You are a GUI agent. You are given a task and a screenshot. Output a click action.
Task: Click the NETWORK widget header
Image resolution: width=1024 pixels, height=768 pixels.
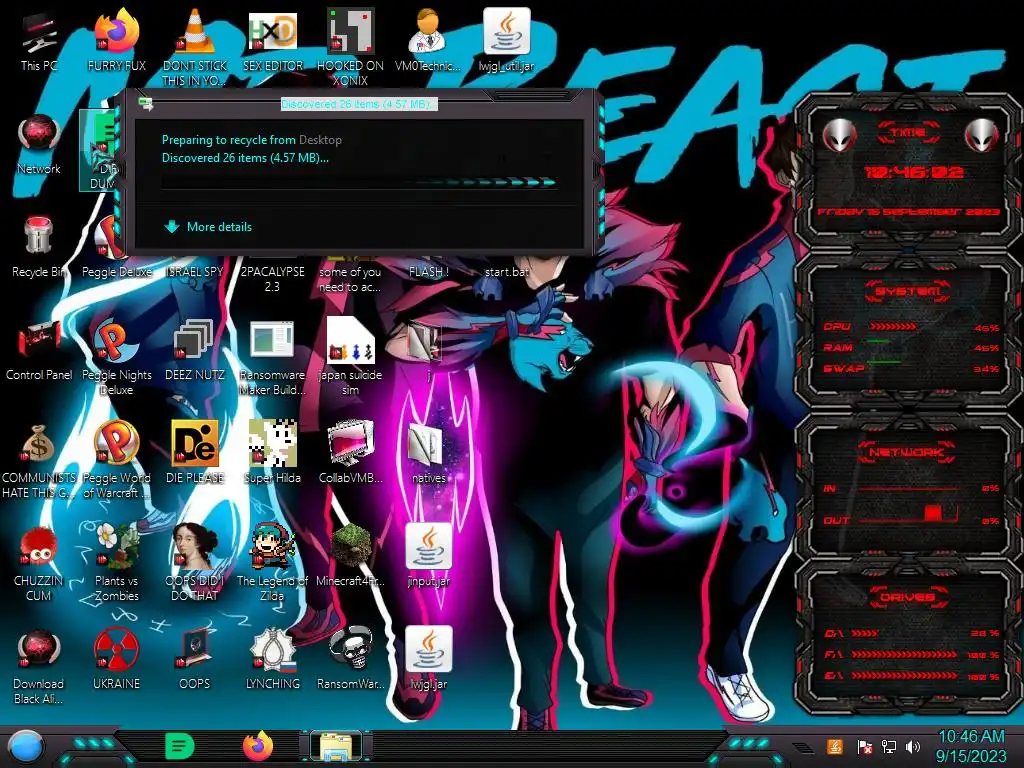coord(908,451)
